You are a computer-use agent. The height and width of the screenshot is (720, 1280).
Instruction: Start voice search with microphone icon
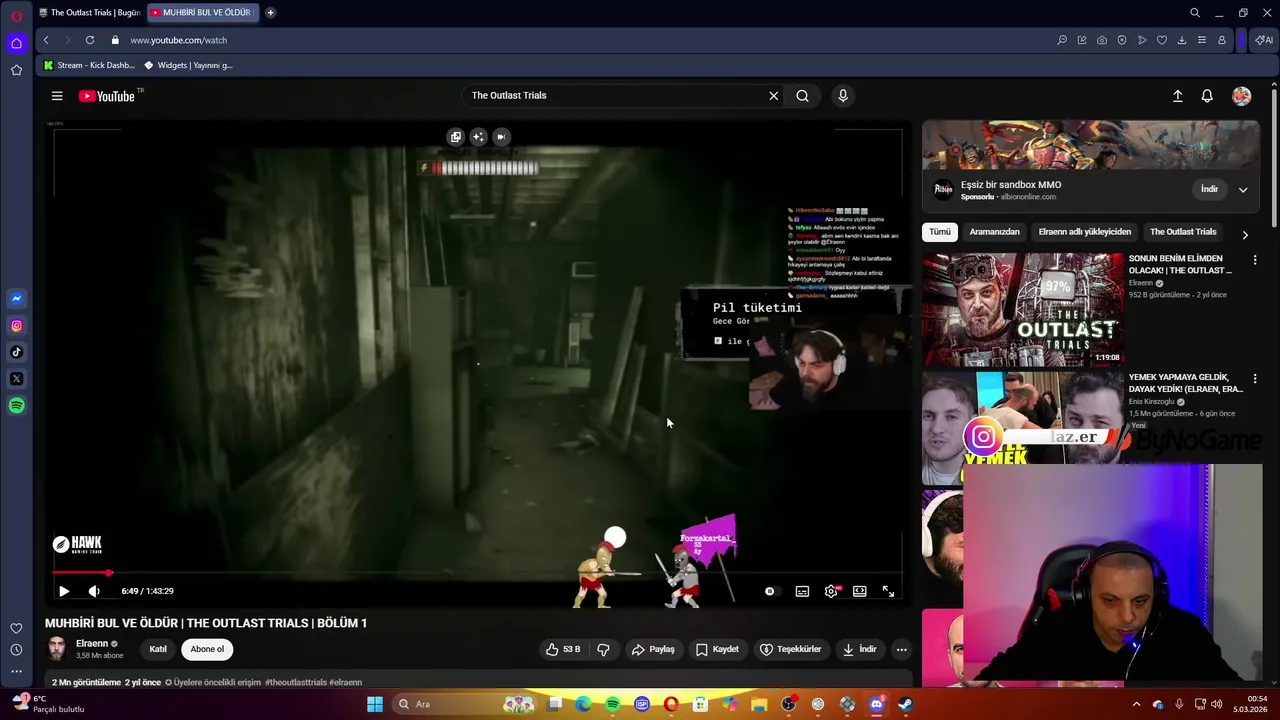(x=843, y=96)
